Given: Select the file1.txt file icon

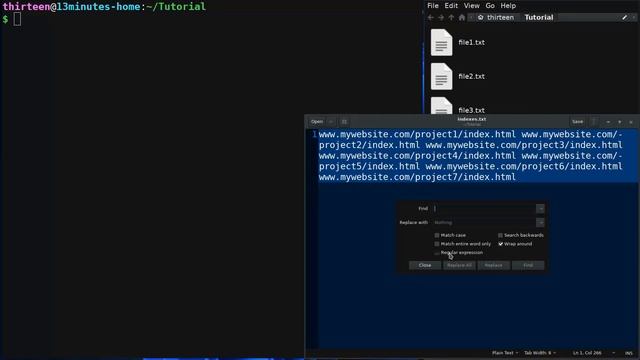Looking at the screenshot, I should pyautogui.click(x=441, y=42).
